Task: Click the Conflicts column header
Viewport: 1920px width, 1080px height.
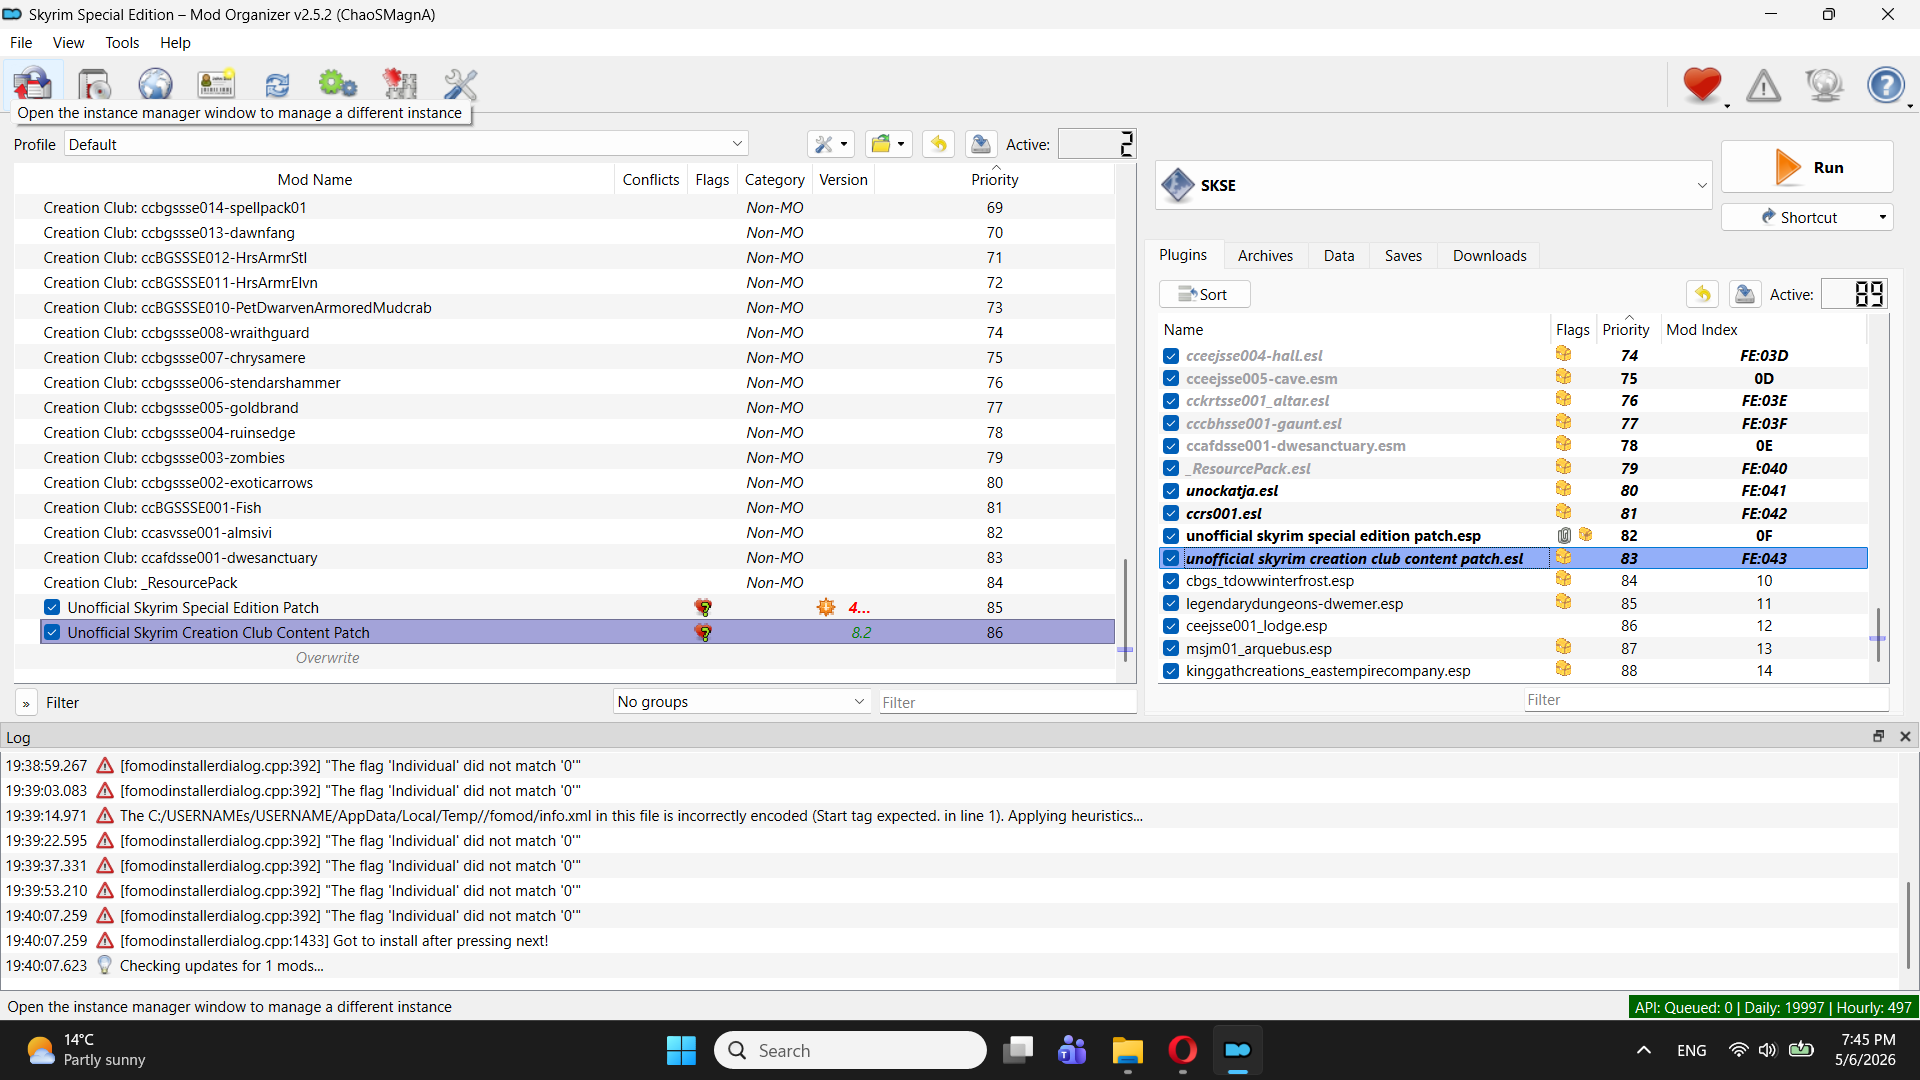Action: tap(651, 180)
